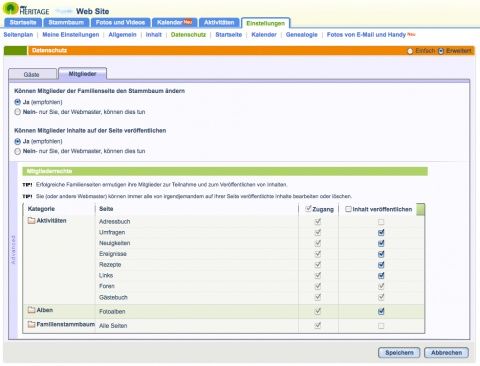Open Meine Einstellungen link
The width and height of the screenshot is (480, 366).
(x=71, y=35)
